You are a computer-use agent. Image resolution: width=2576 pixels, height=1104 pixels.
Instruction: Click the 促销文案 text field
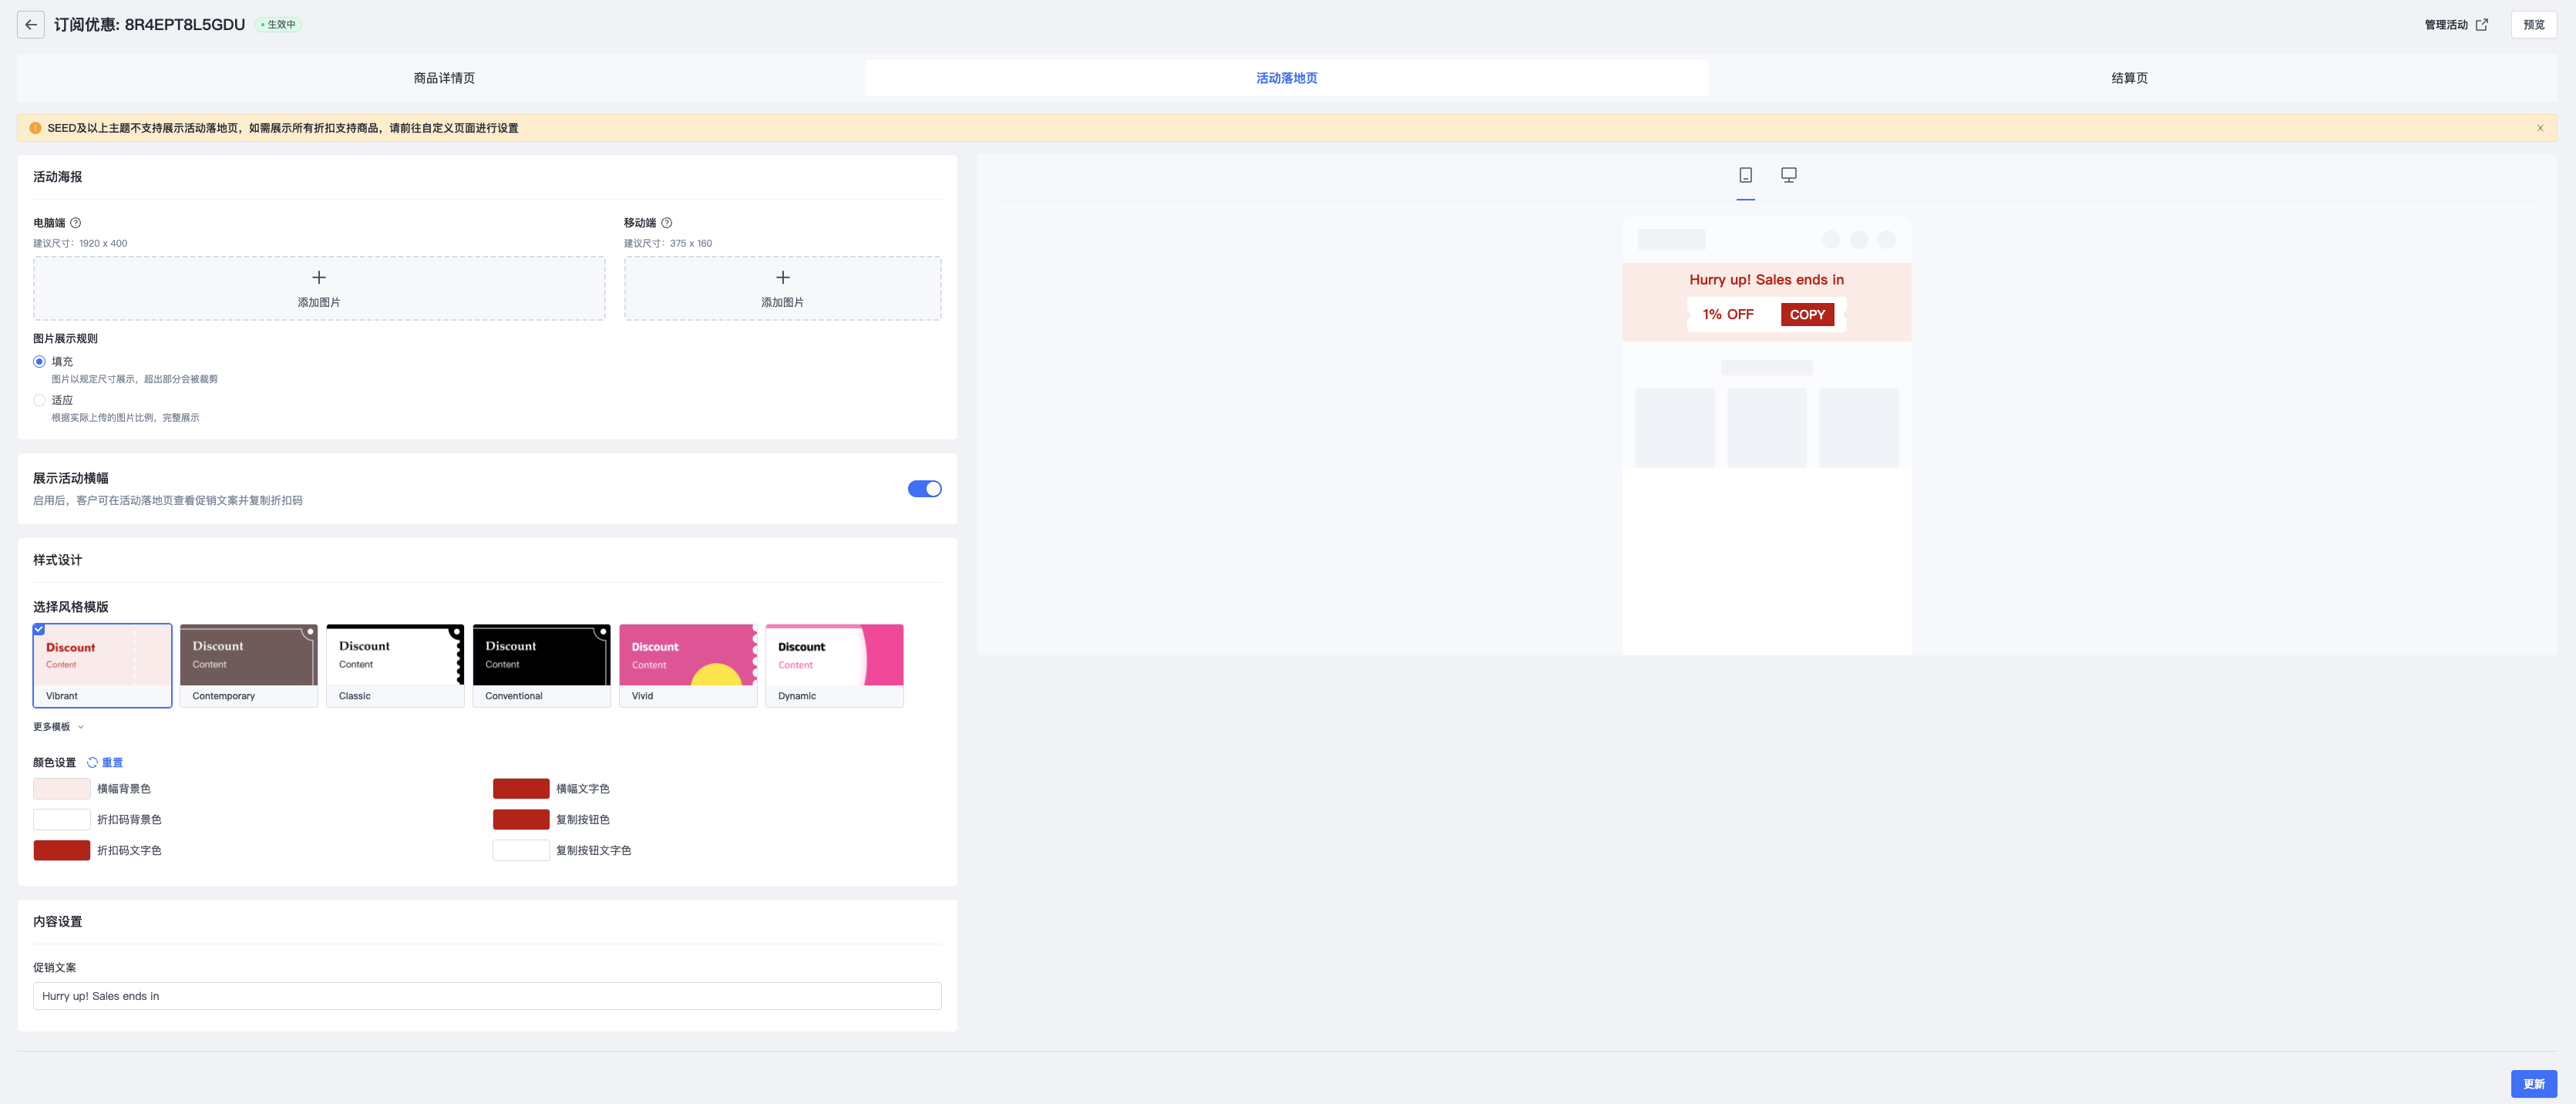(x=487, y=996)
